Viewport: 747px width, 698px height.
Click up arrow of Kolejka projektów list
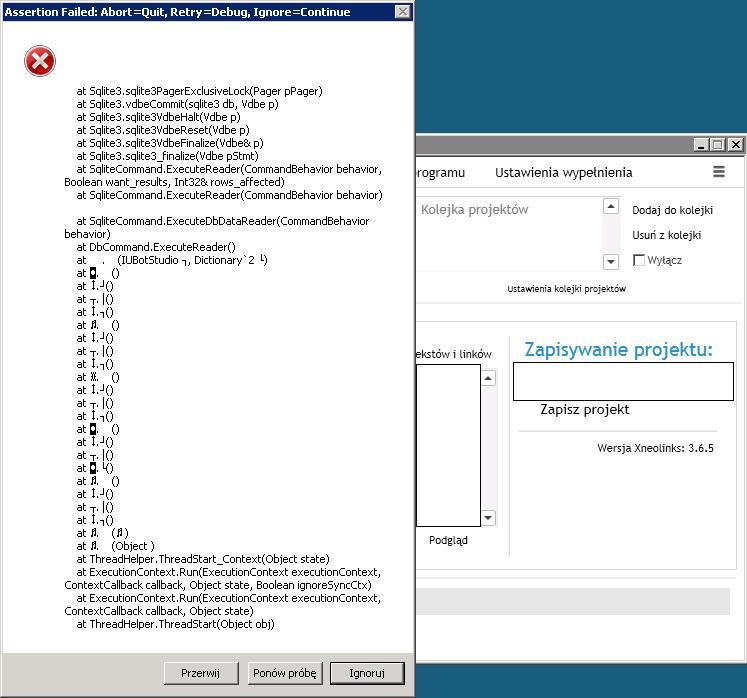click(611, 206)
